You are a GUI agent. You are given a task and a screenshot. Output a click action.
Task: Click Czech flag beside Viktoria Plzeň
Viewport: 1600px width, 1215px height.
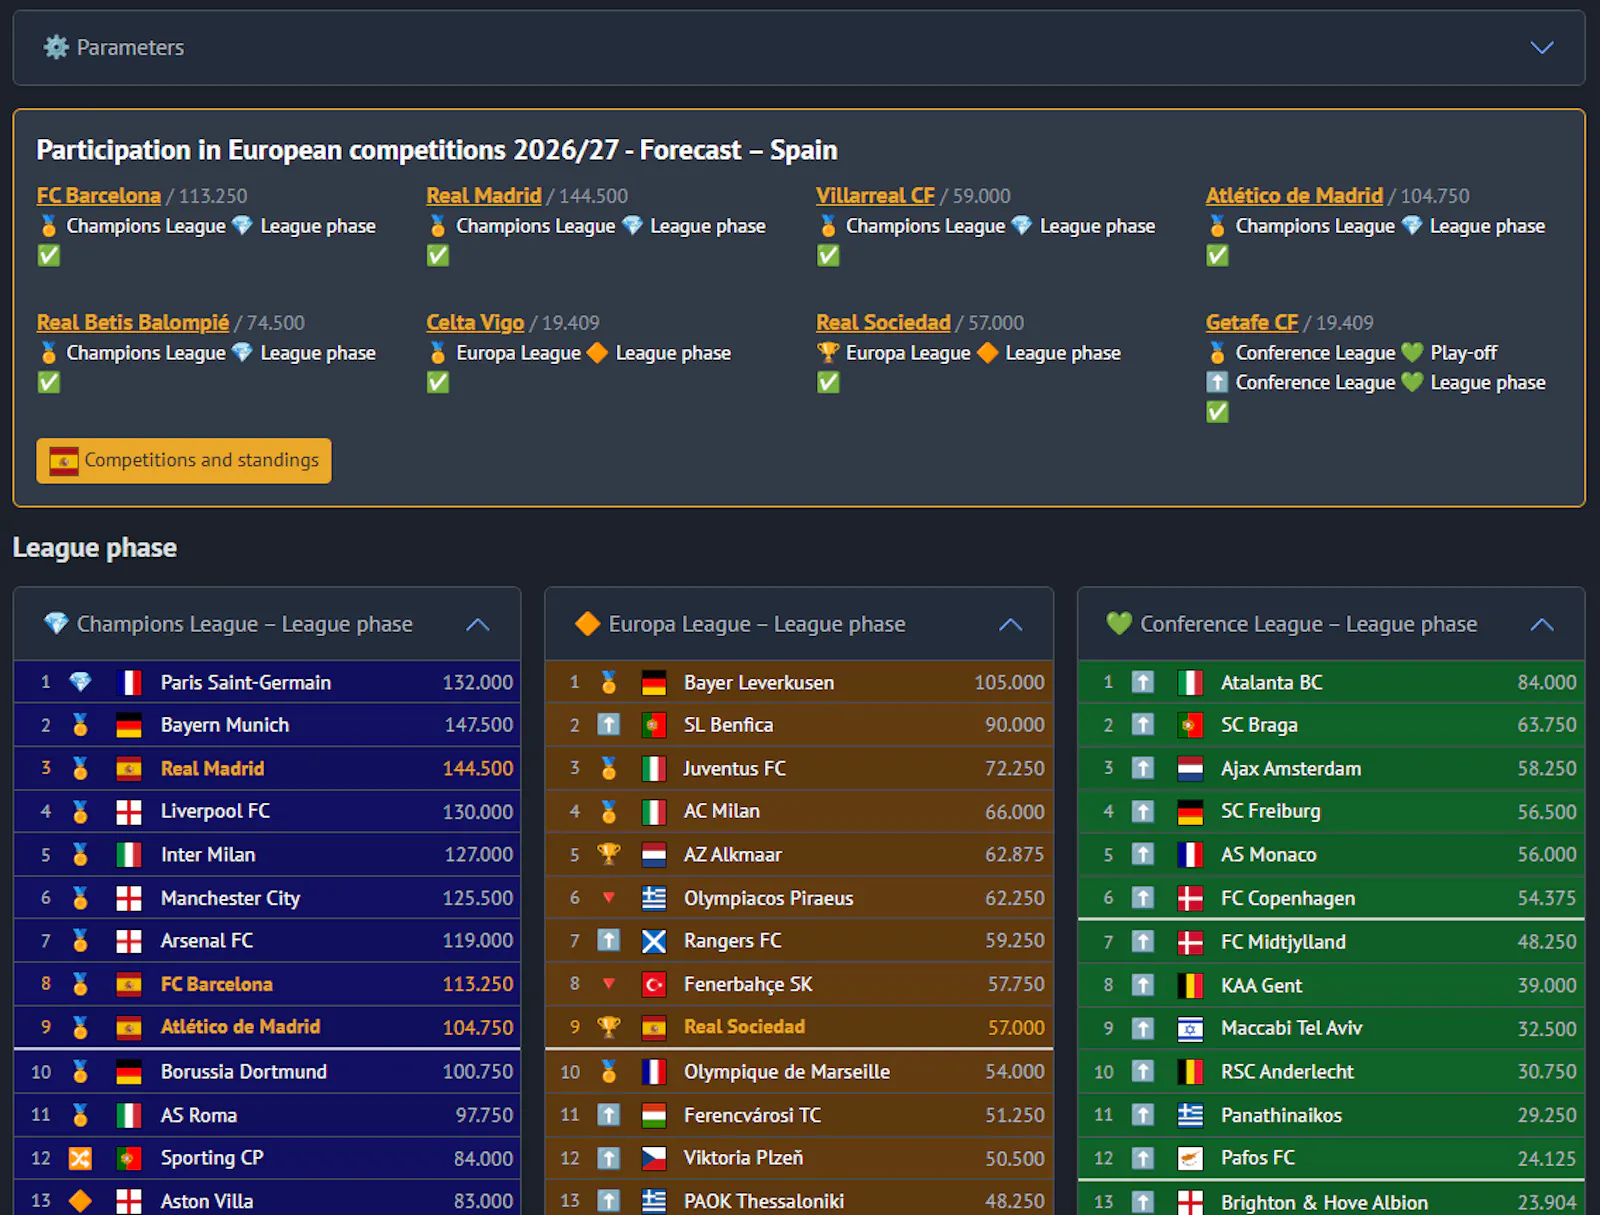pyautogui.click(x=654, y=1158)
